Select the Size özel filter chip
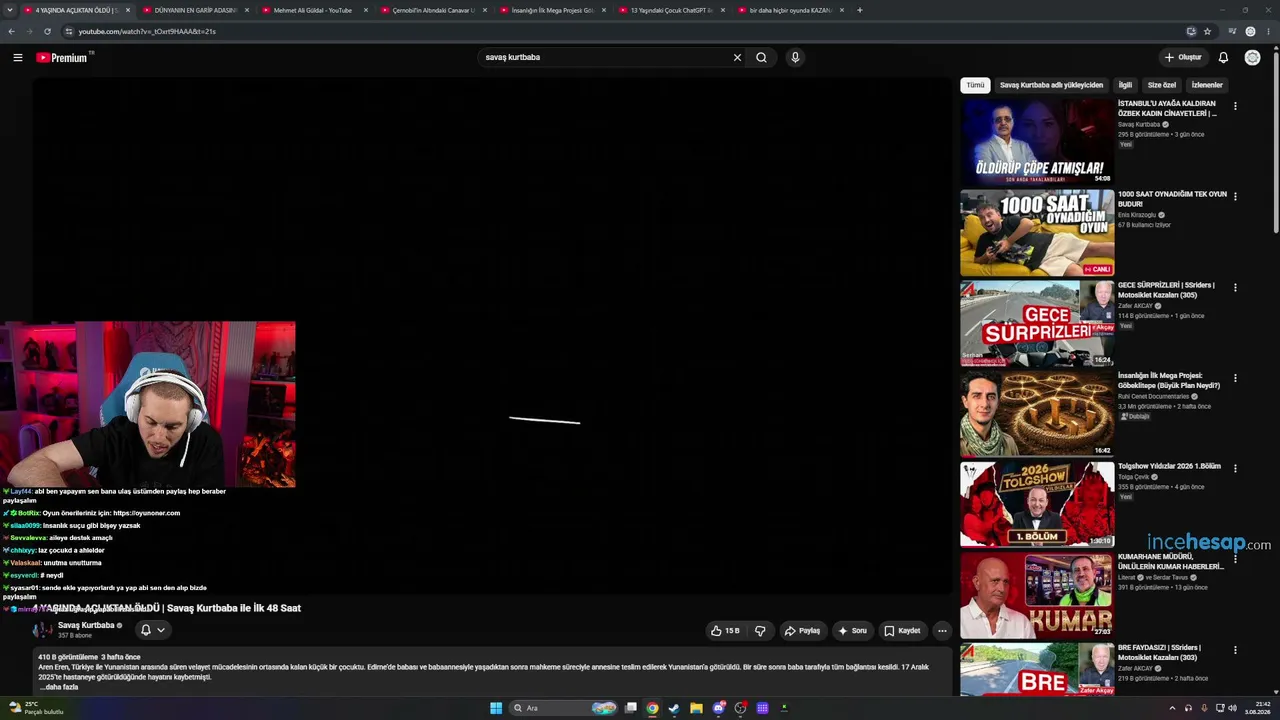This screenshot has width=1280, height=720. pyautogui.click(x=1162, y=85)
